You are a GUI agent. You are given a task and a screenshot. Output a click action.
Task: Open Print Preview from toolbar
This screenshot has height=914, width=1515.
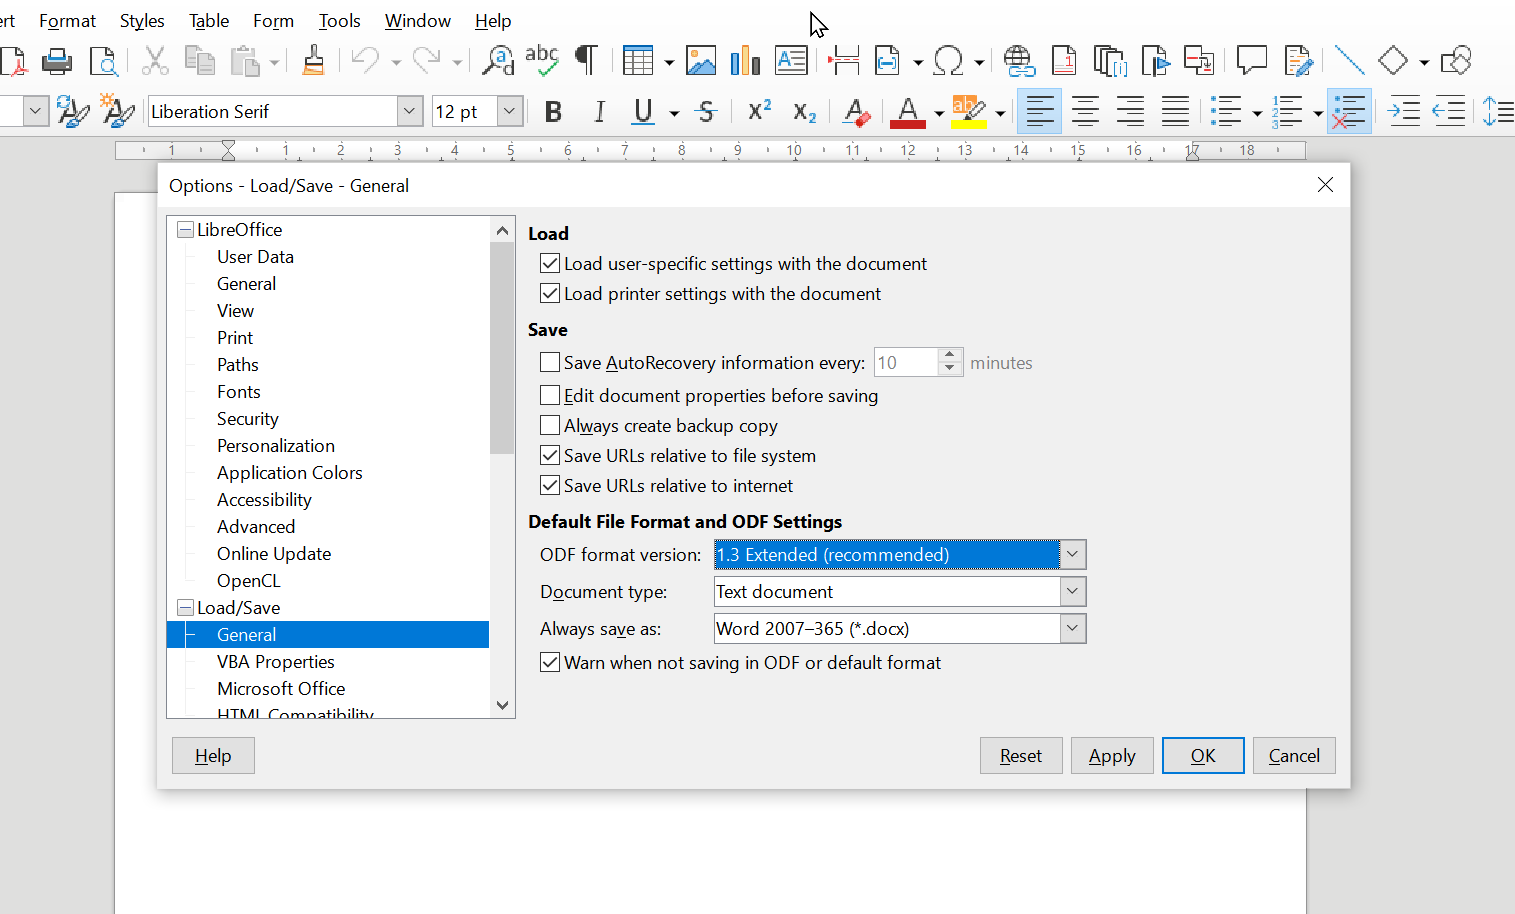(x=104, y=61)
